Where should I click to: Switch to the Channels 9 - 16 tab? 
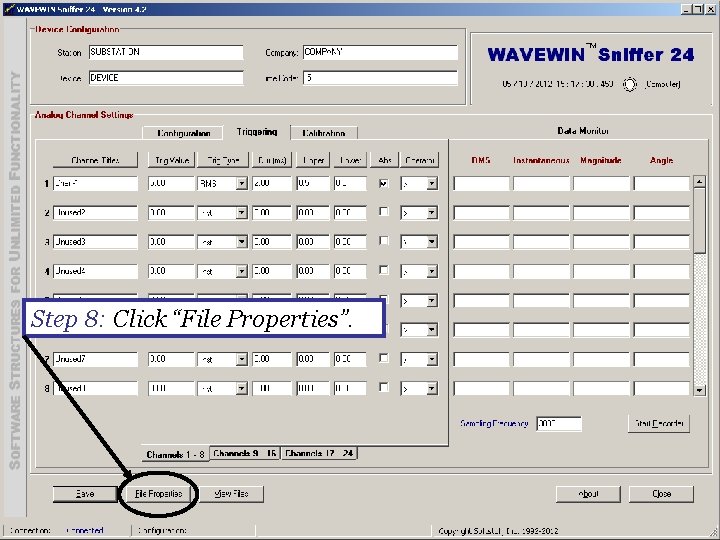(245, 453)
